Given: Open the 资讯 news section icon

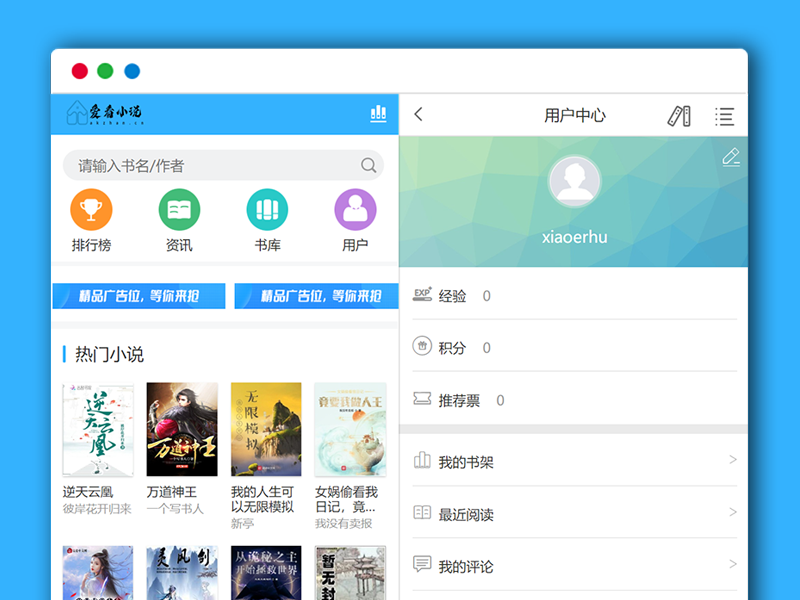Looking at the screenshot, I should click(x=179, y=210).
